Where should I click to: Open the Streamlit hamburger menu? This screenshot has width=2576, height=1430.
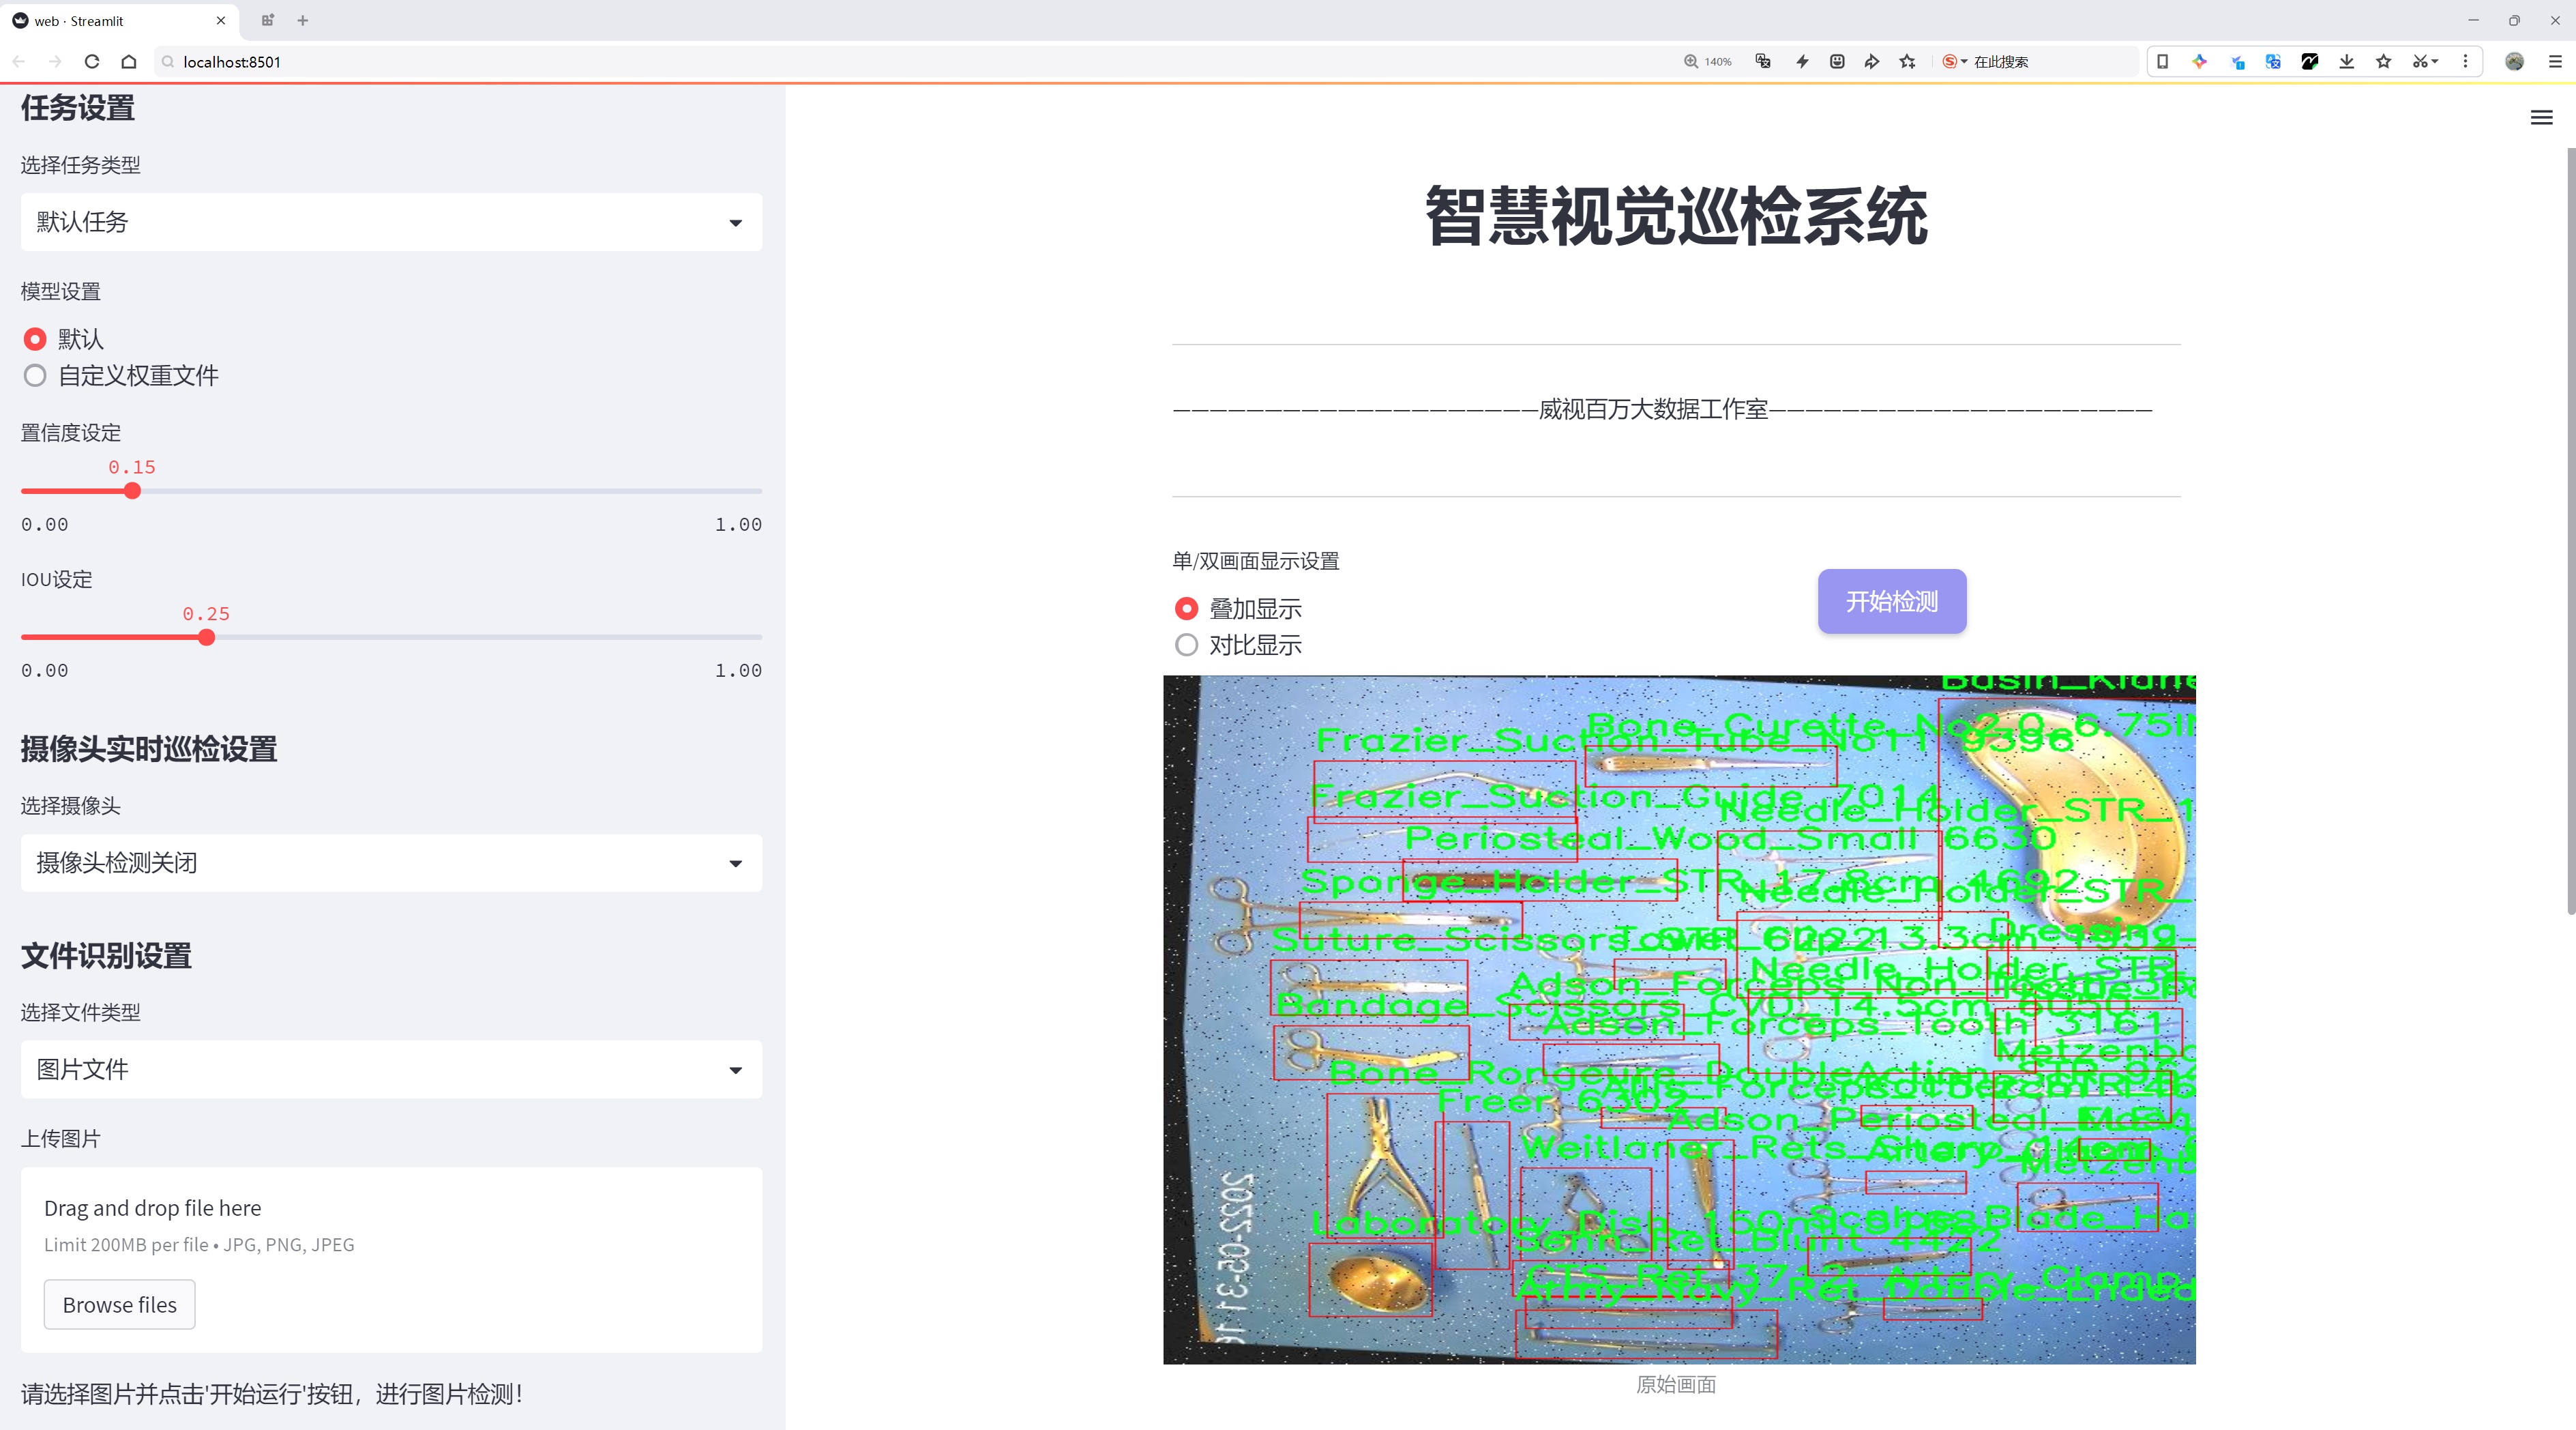(2541, 118)
